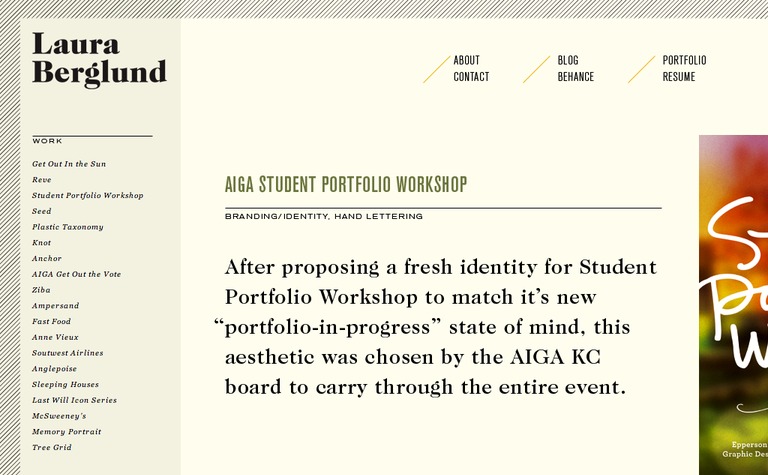Viewport: 768px width, 475px height.
Task: Select the Plastic Taxonomy project
Action: point(68,227)
